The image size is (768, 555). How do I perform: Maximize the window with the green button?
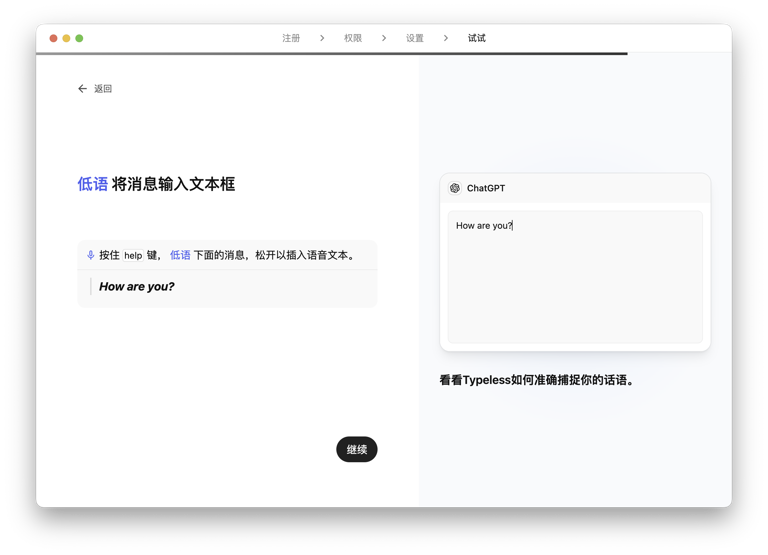click(80, 38)
